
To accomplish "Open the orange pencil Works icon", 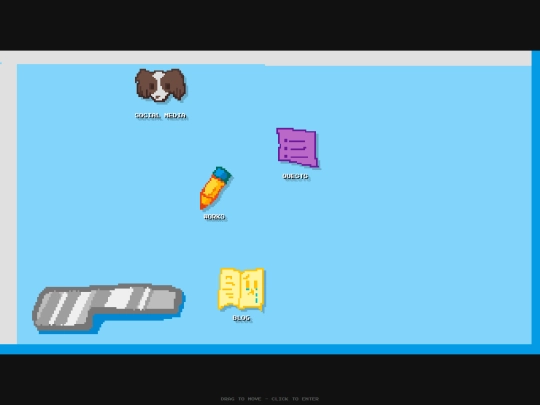I will click(x=216, y=188).
